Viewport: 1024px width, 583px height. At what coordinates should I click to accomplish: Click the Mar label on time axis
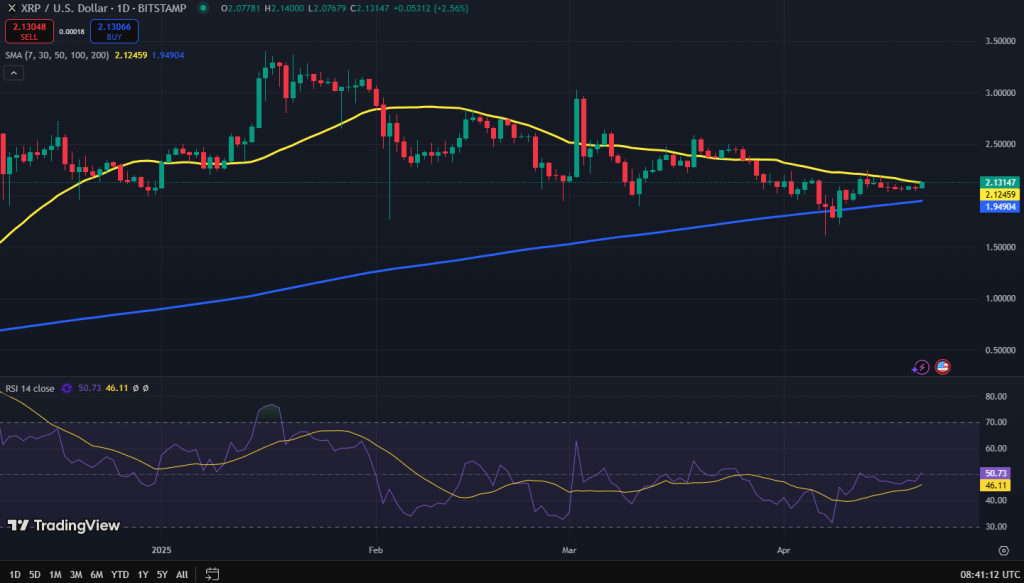[569, 550]
